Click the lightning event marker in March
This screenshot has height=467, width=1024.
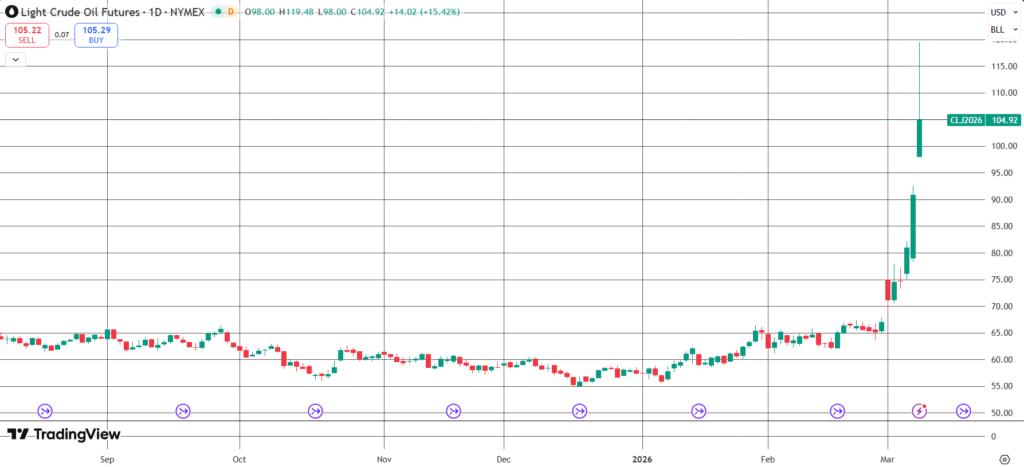coord(920,411)
